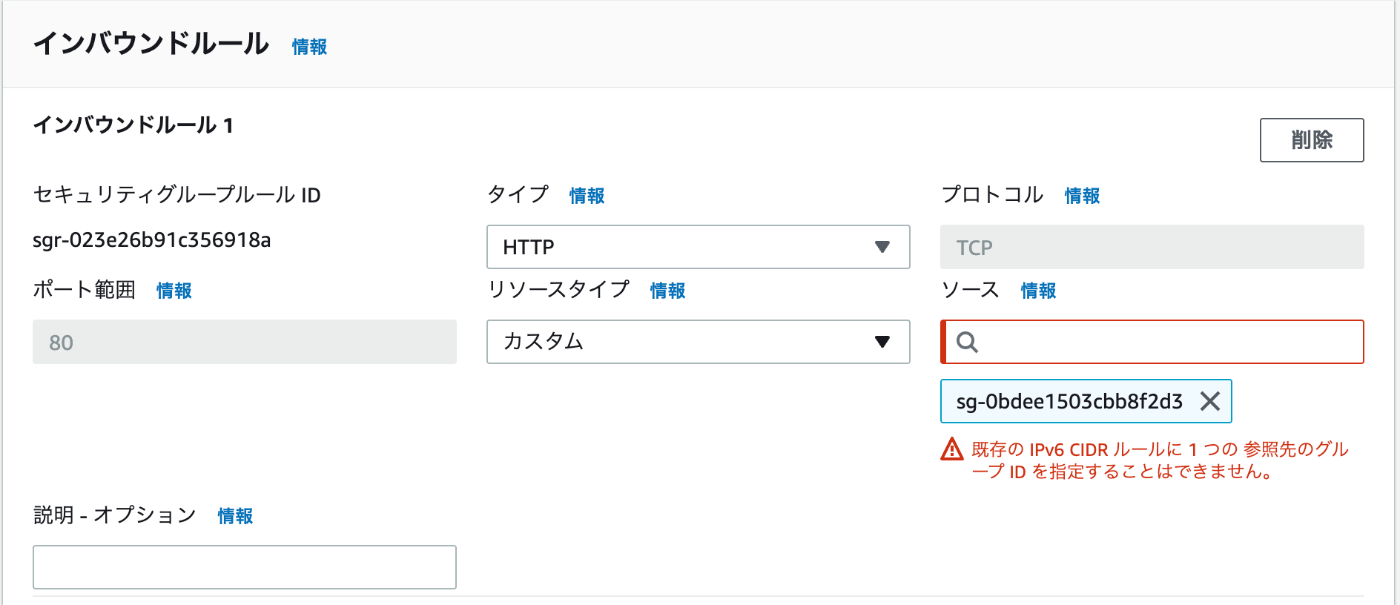The width and height of the screenshot is (1400, 605).
Task: Click the red warning triangle icon
Action: click(952, 450)
